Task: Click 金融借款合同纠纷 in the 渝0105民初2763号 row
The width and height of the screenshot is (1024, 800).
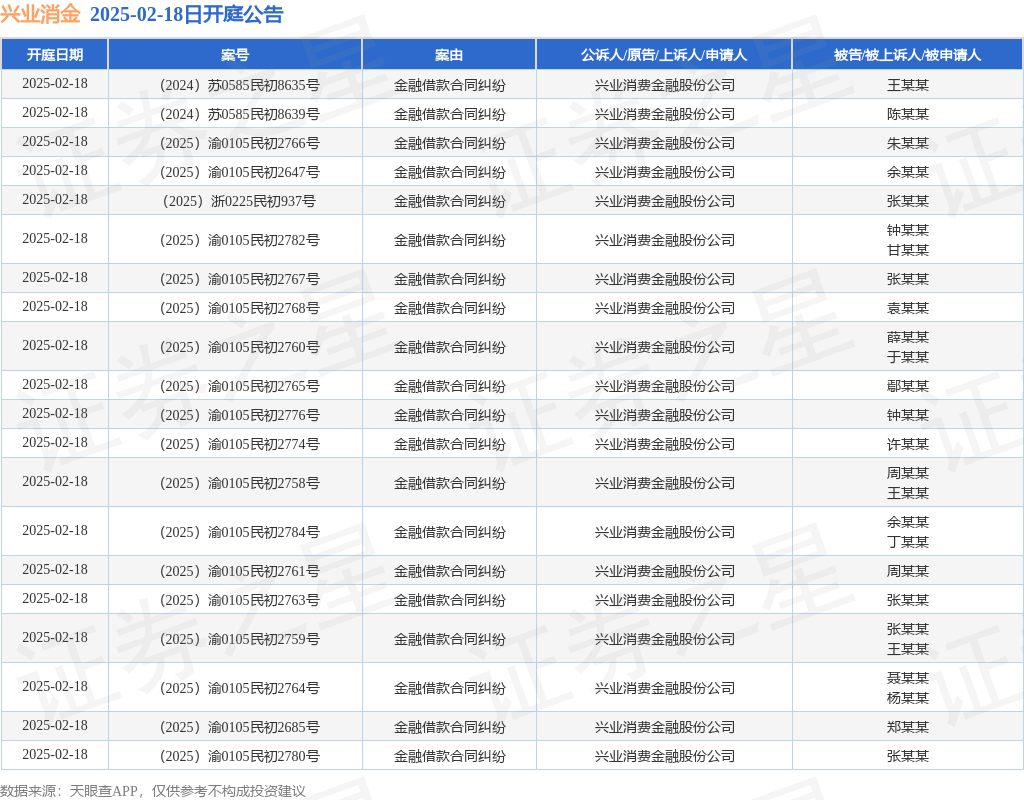Action: [x=449, y=600]
